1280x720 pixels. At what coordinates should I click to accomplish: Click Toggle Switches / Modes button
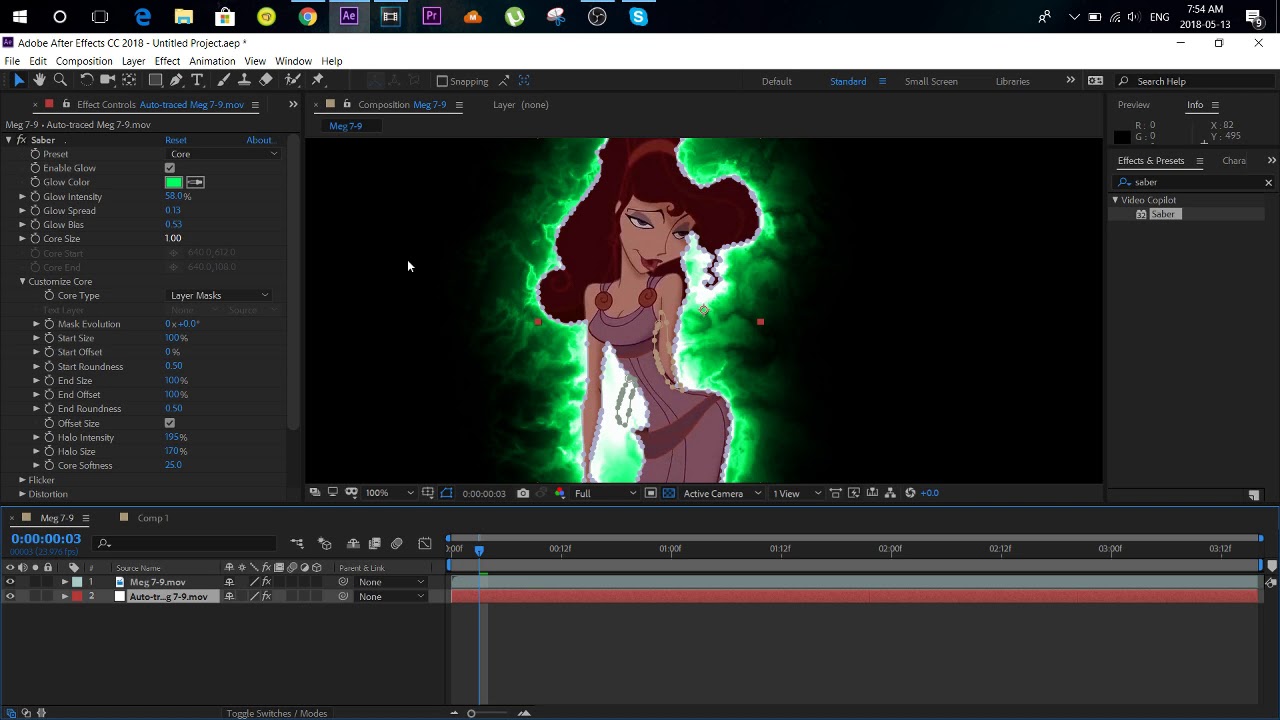277,713
